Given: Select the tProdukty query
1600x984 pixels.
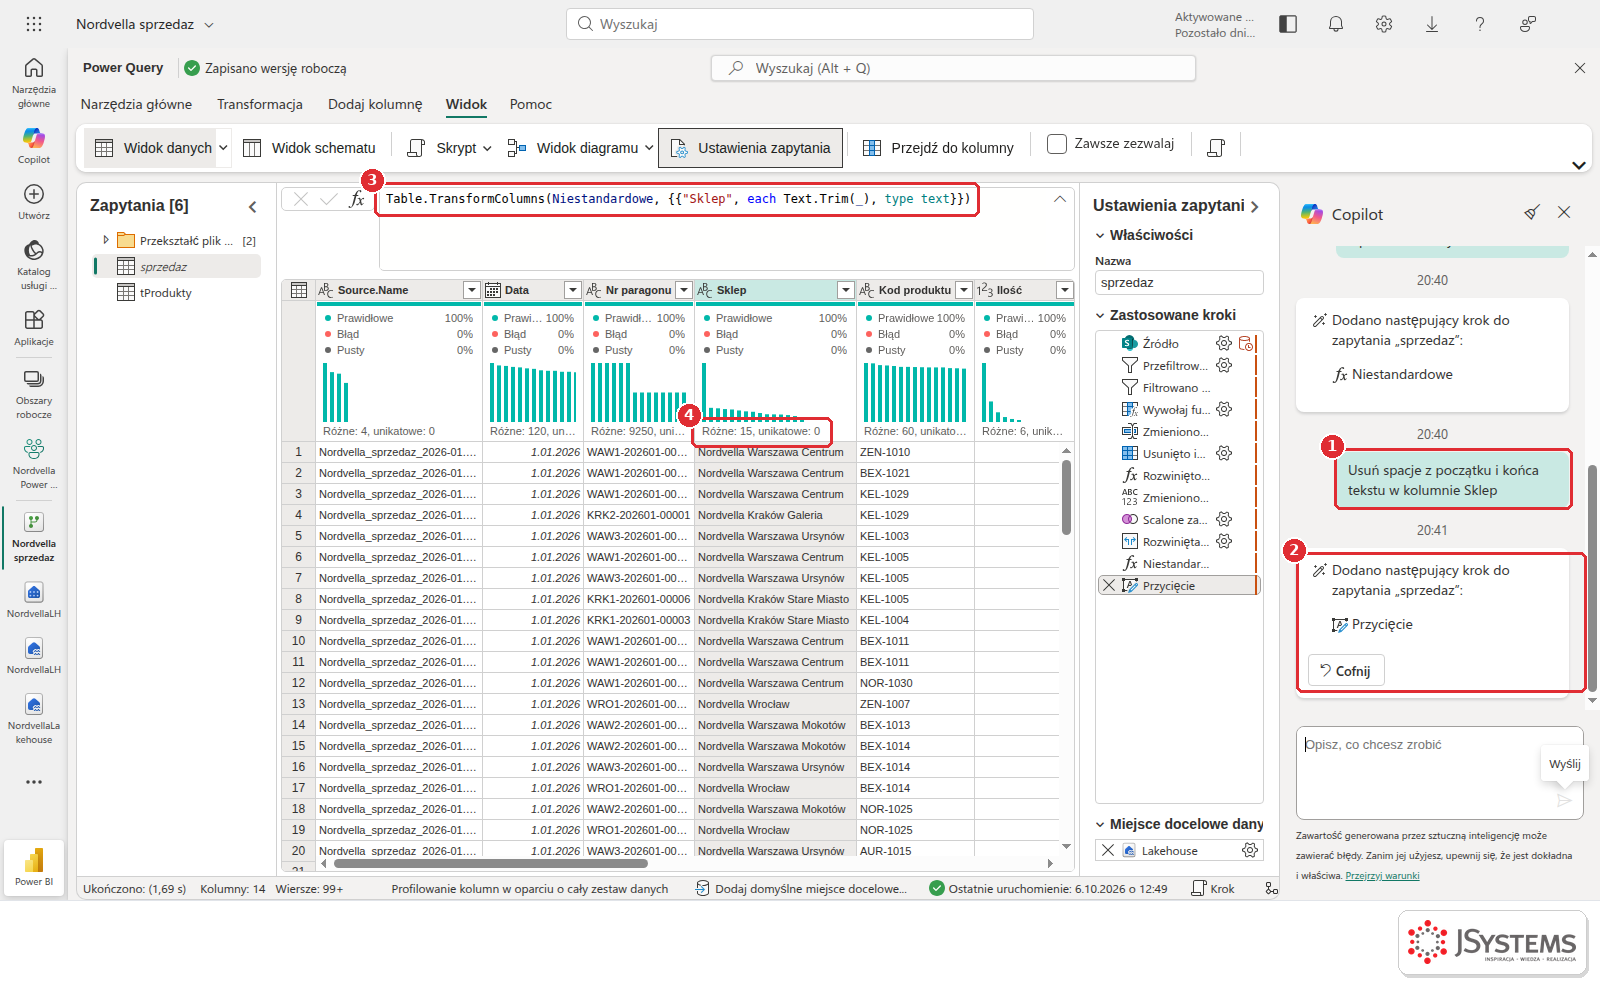Looking at the screenshot, I should point(166,293).
